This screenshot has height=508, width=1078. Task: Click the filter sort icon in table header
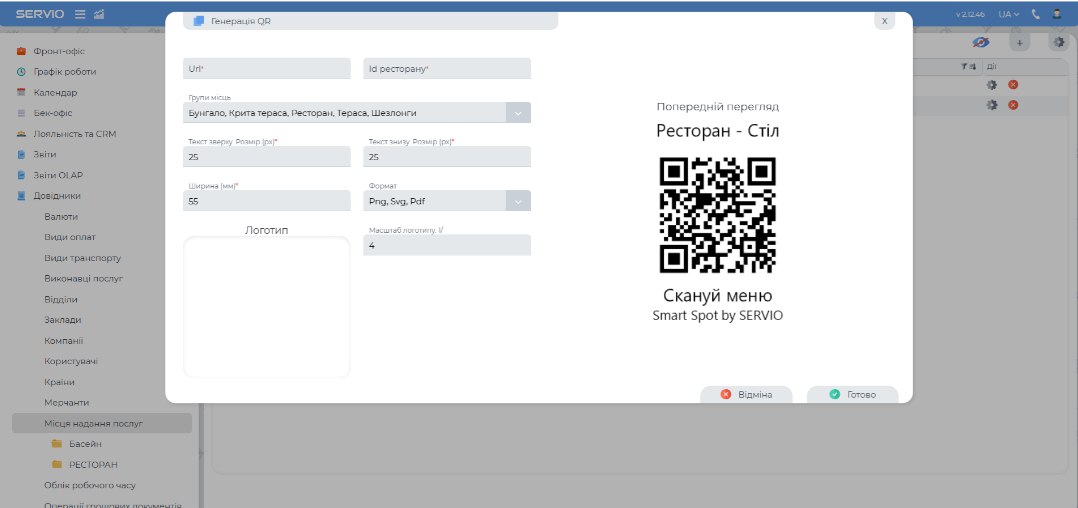(x=967, y=66)
